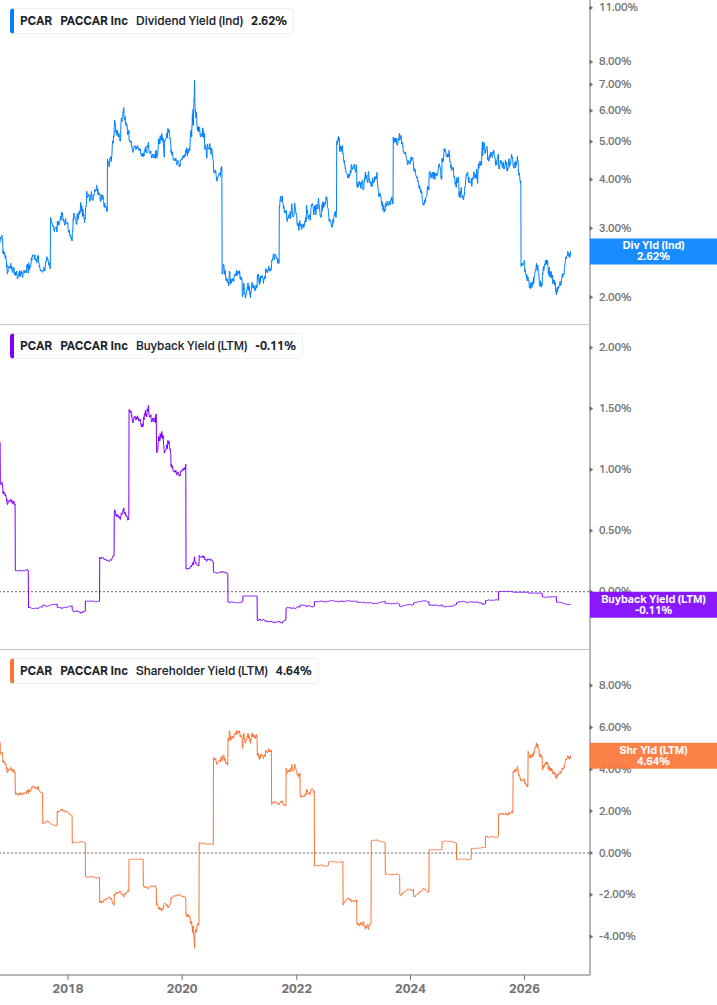Click the 7.00% tick on the dividend yield axis
717x1005 pixels.
pos(615,85)
